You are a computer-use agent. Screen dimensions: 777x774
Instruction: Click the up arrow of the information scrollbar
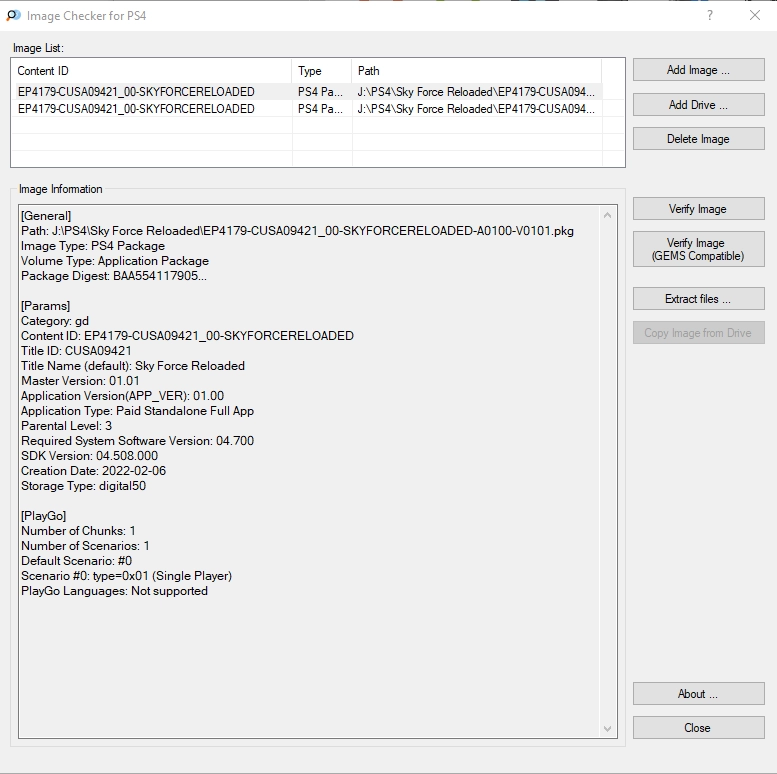(607, 215)
